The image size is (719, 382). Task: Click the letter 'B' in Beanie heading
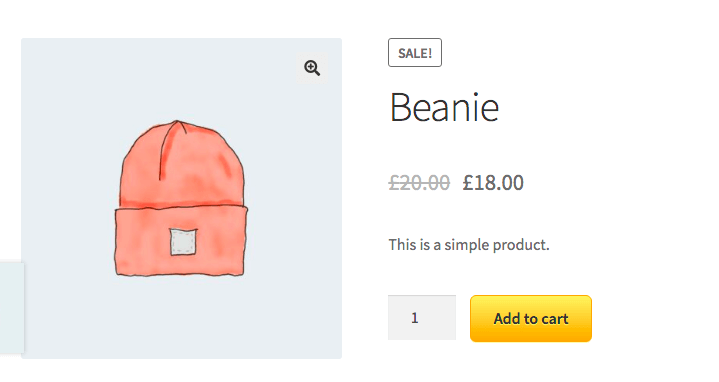pyautogui.click(x=401, y=107)
